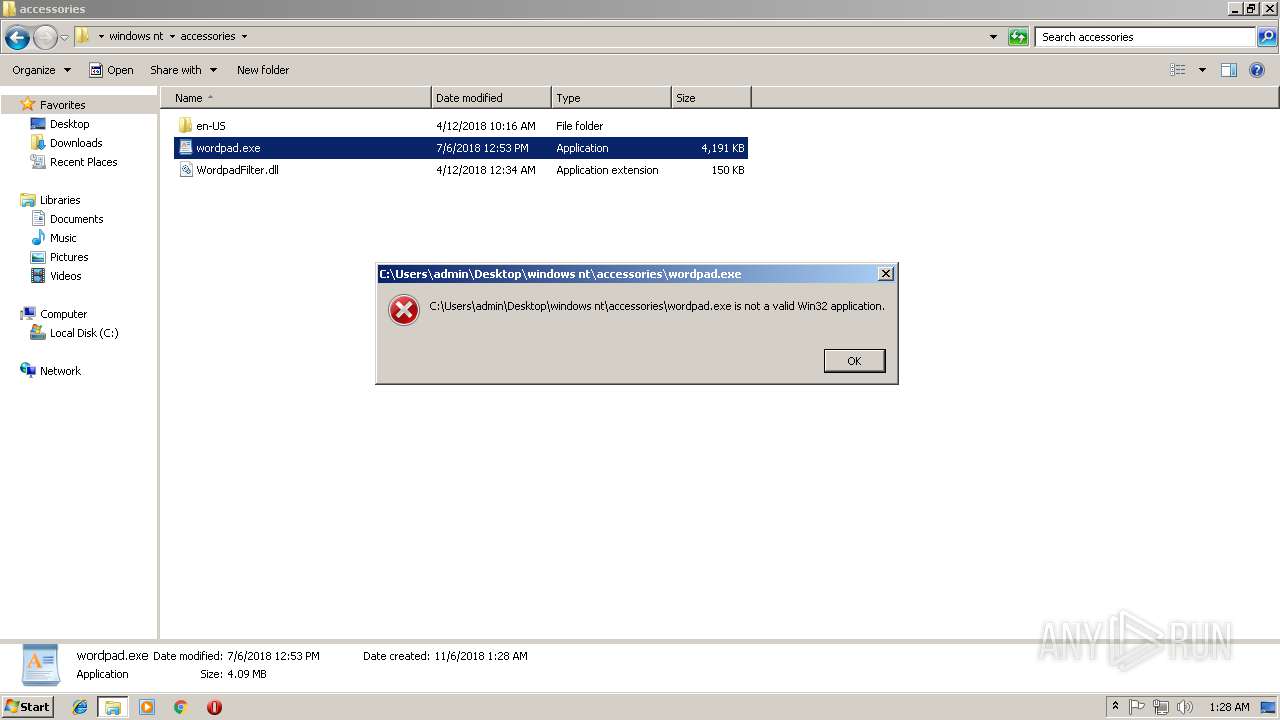Open the Help question mark icon
Image resolution: width=1280 pixels, height=720 pixels.
1257,70
